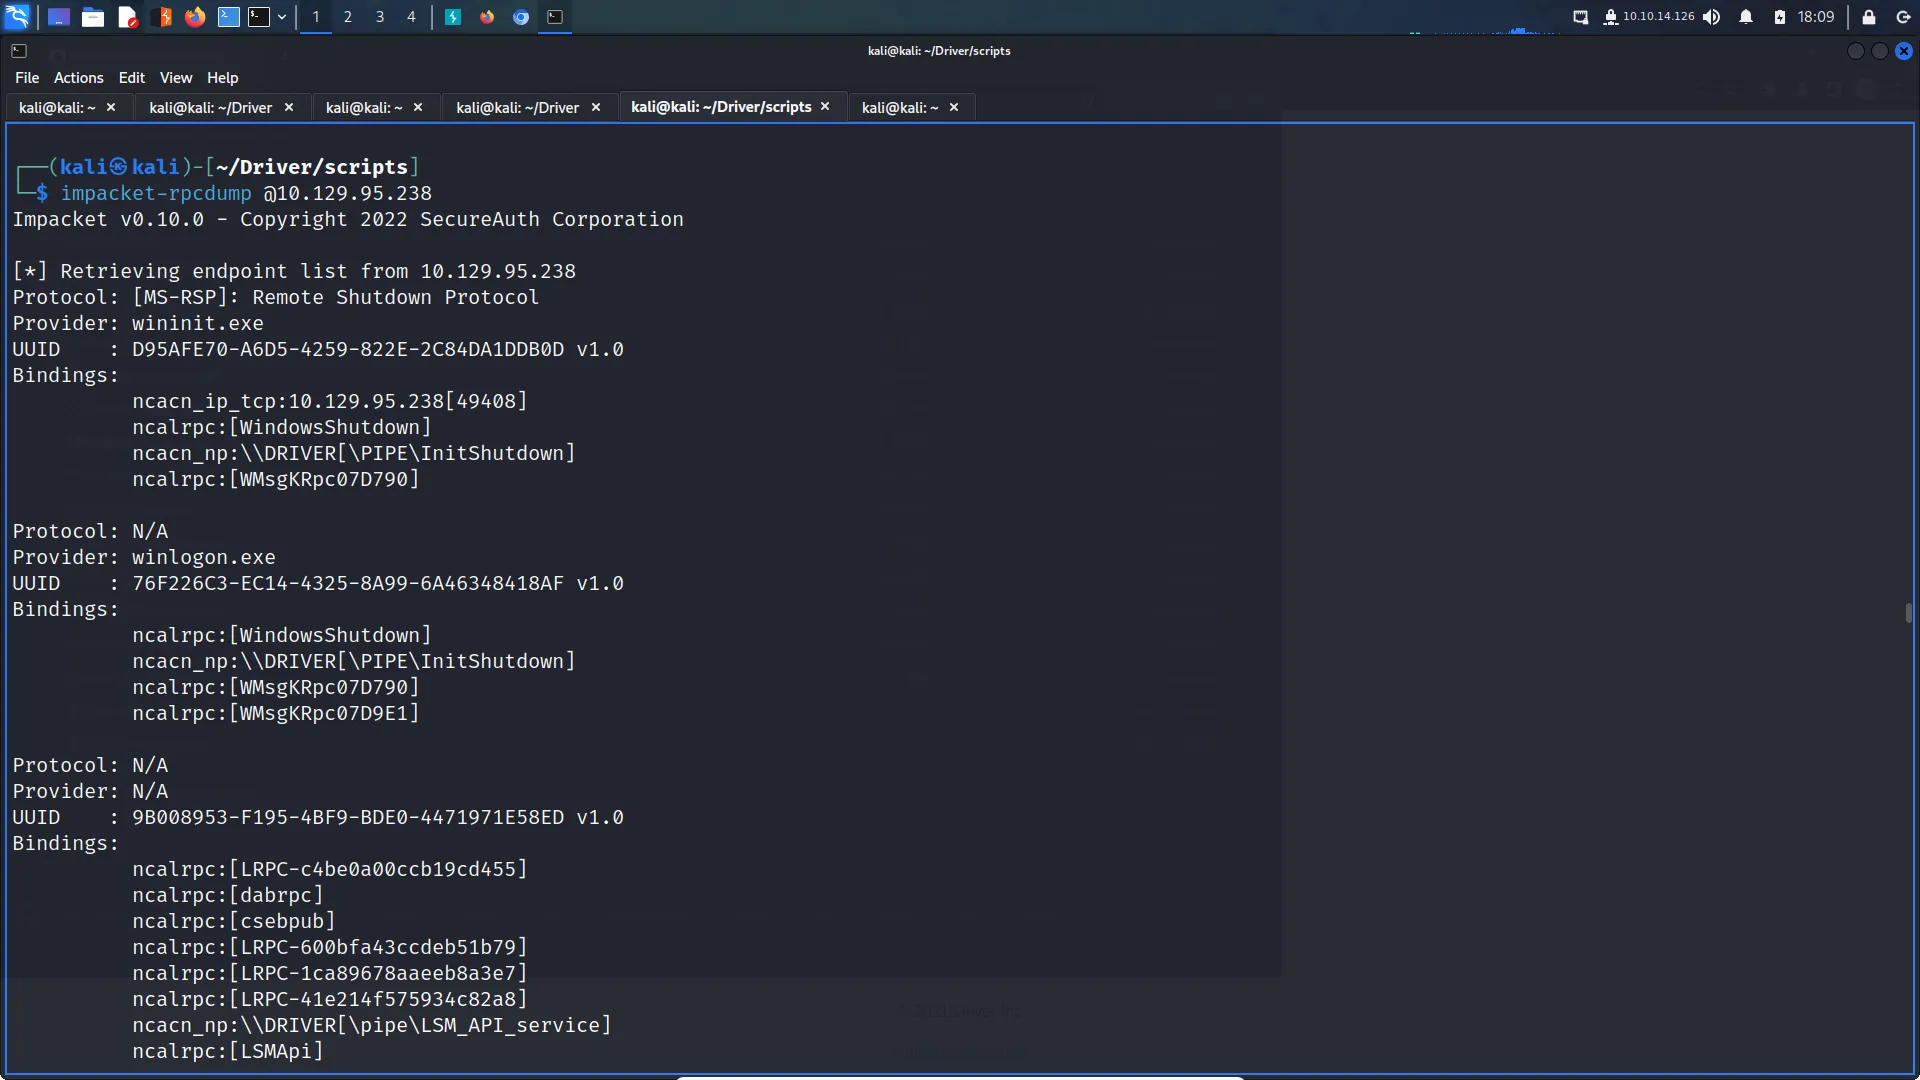The height and width of the screenshot is (1080, 1920).
Task: Lock the screen with the padlock icon
Action: [x=1869, y=17]
